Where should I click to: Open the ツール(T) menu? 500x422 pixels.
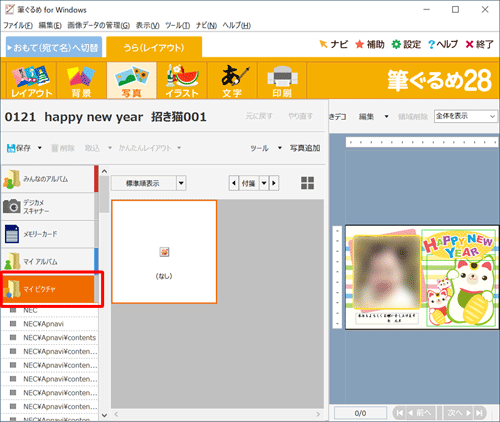[178, 26]
